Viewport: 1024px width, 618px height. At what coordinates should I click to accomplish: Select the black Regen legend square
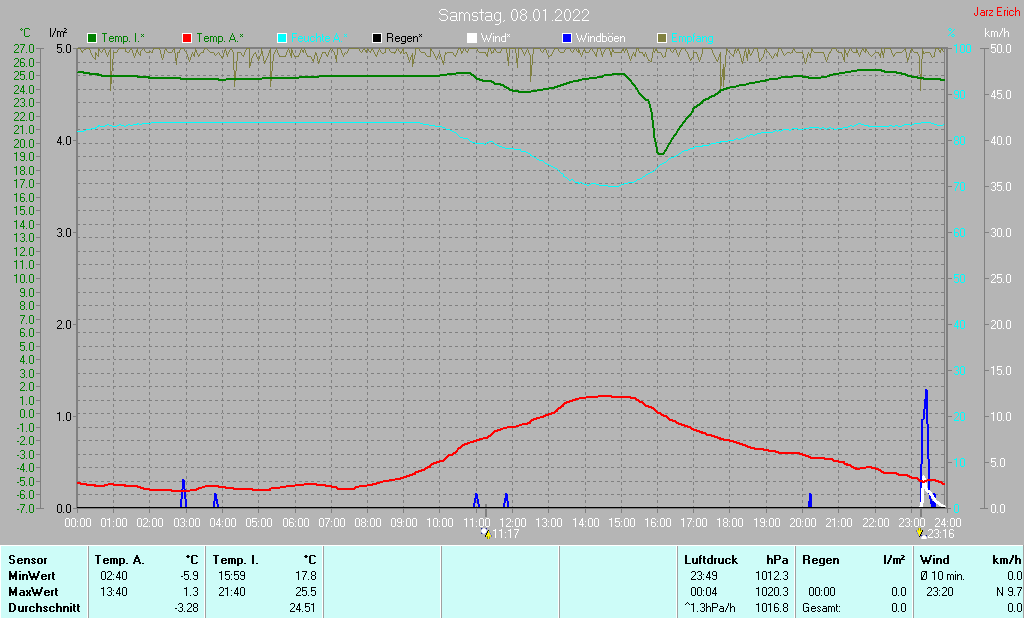click(377, 38)
